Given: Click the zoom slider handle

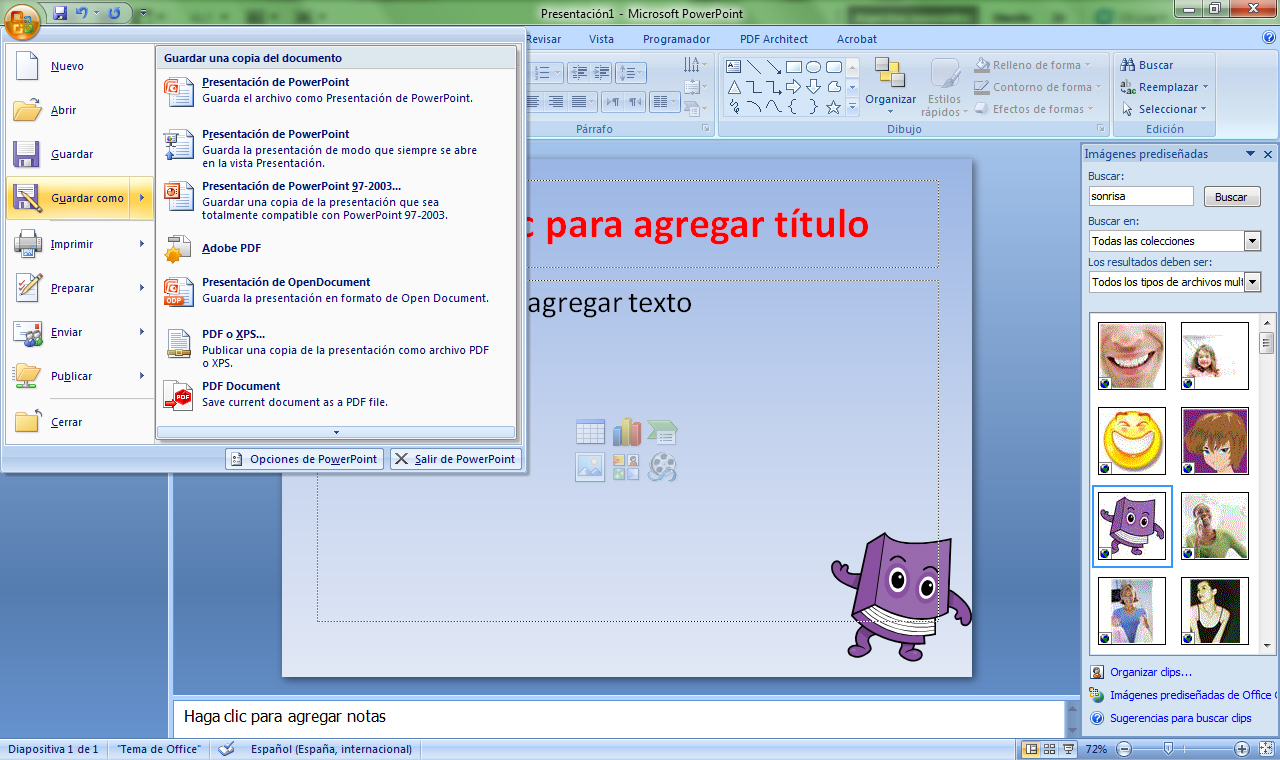Looking at the screenshot, I should point(1167,749).
